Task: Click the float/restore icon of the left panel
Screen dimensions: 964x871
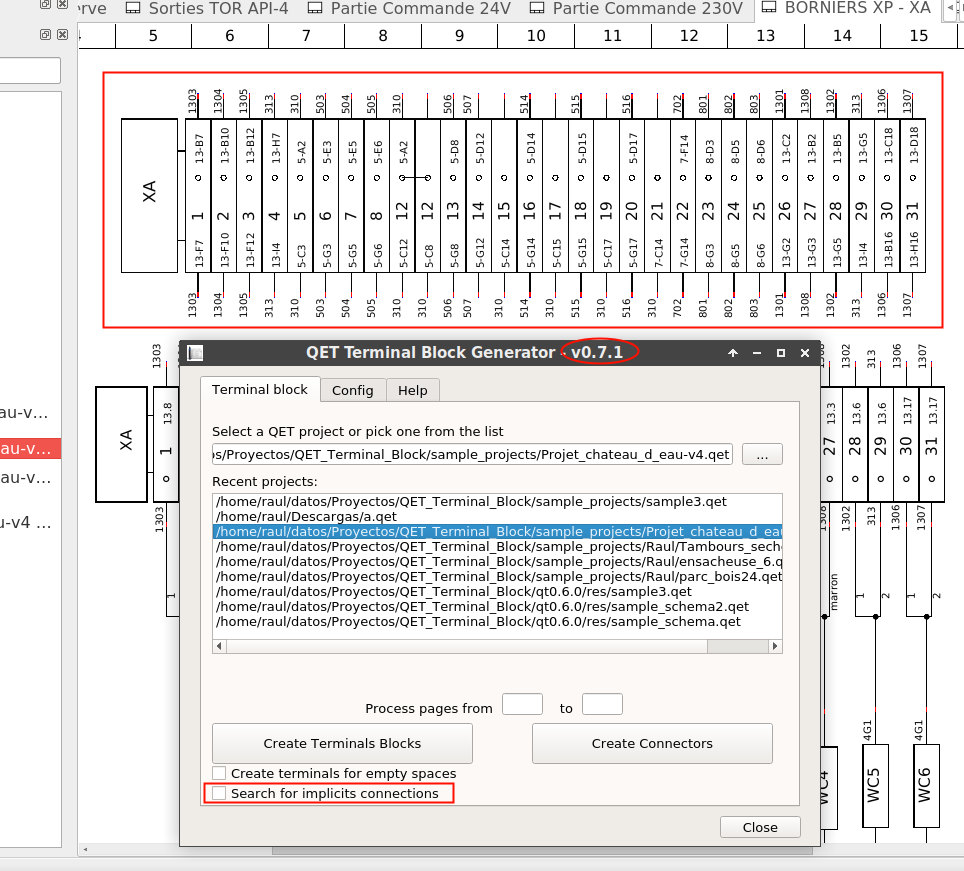Action: coord(43,6)
